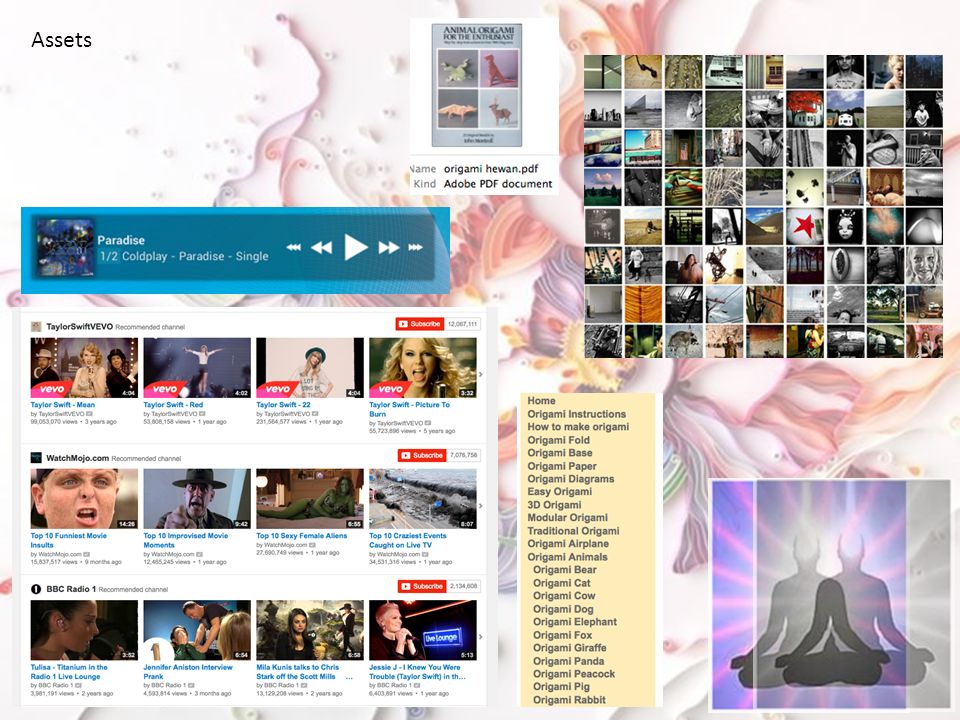
Task: Open Origami Base menu entry
Action: point(560,453)
